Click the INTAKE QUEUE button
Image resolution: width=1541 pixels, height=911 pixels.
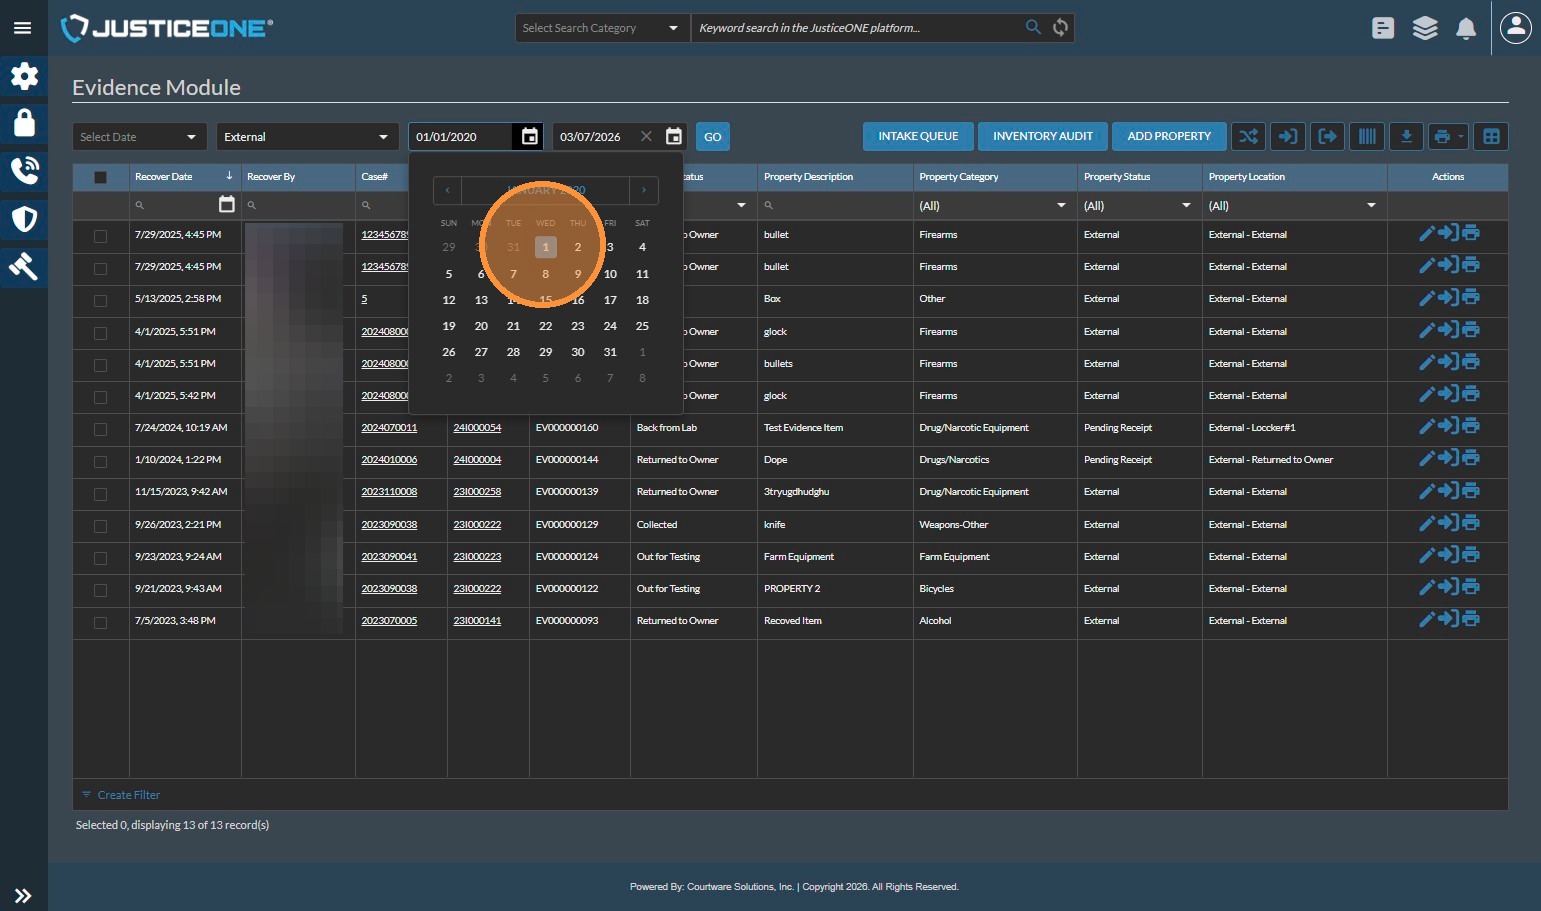(918, 137)
